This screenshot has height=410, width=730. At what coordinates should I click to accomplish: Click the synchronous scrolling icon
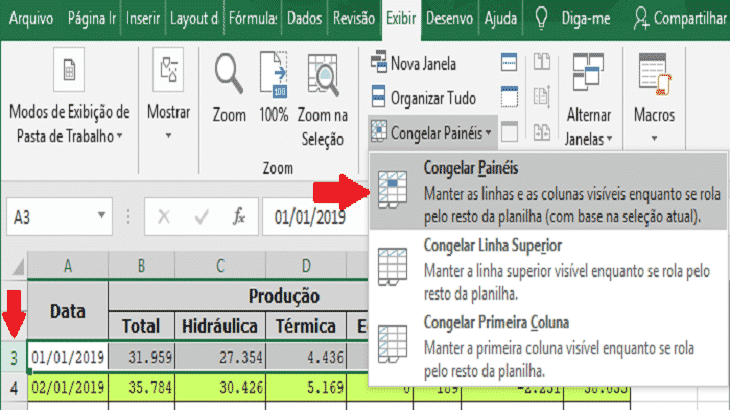pos(541,97)
